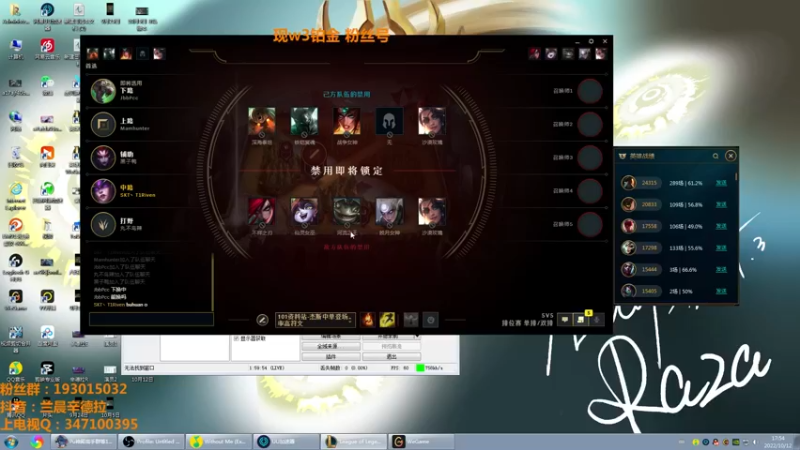Click the 召唤师5 enemy summoner slot
The image size is (800, 450).
pos(590,224)
